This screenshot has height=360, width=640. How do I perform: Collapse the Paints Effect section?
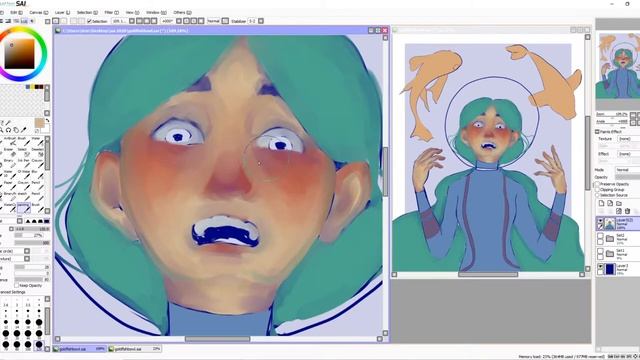[x=597, y=132]
